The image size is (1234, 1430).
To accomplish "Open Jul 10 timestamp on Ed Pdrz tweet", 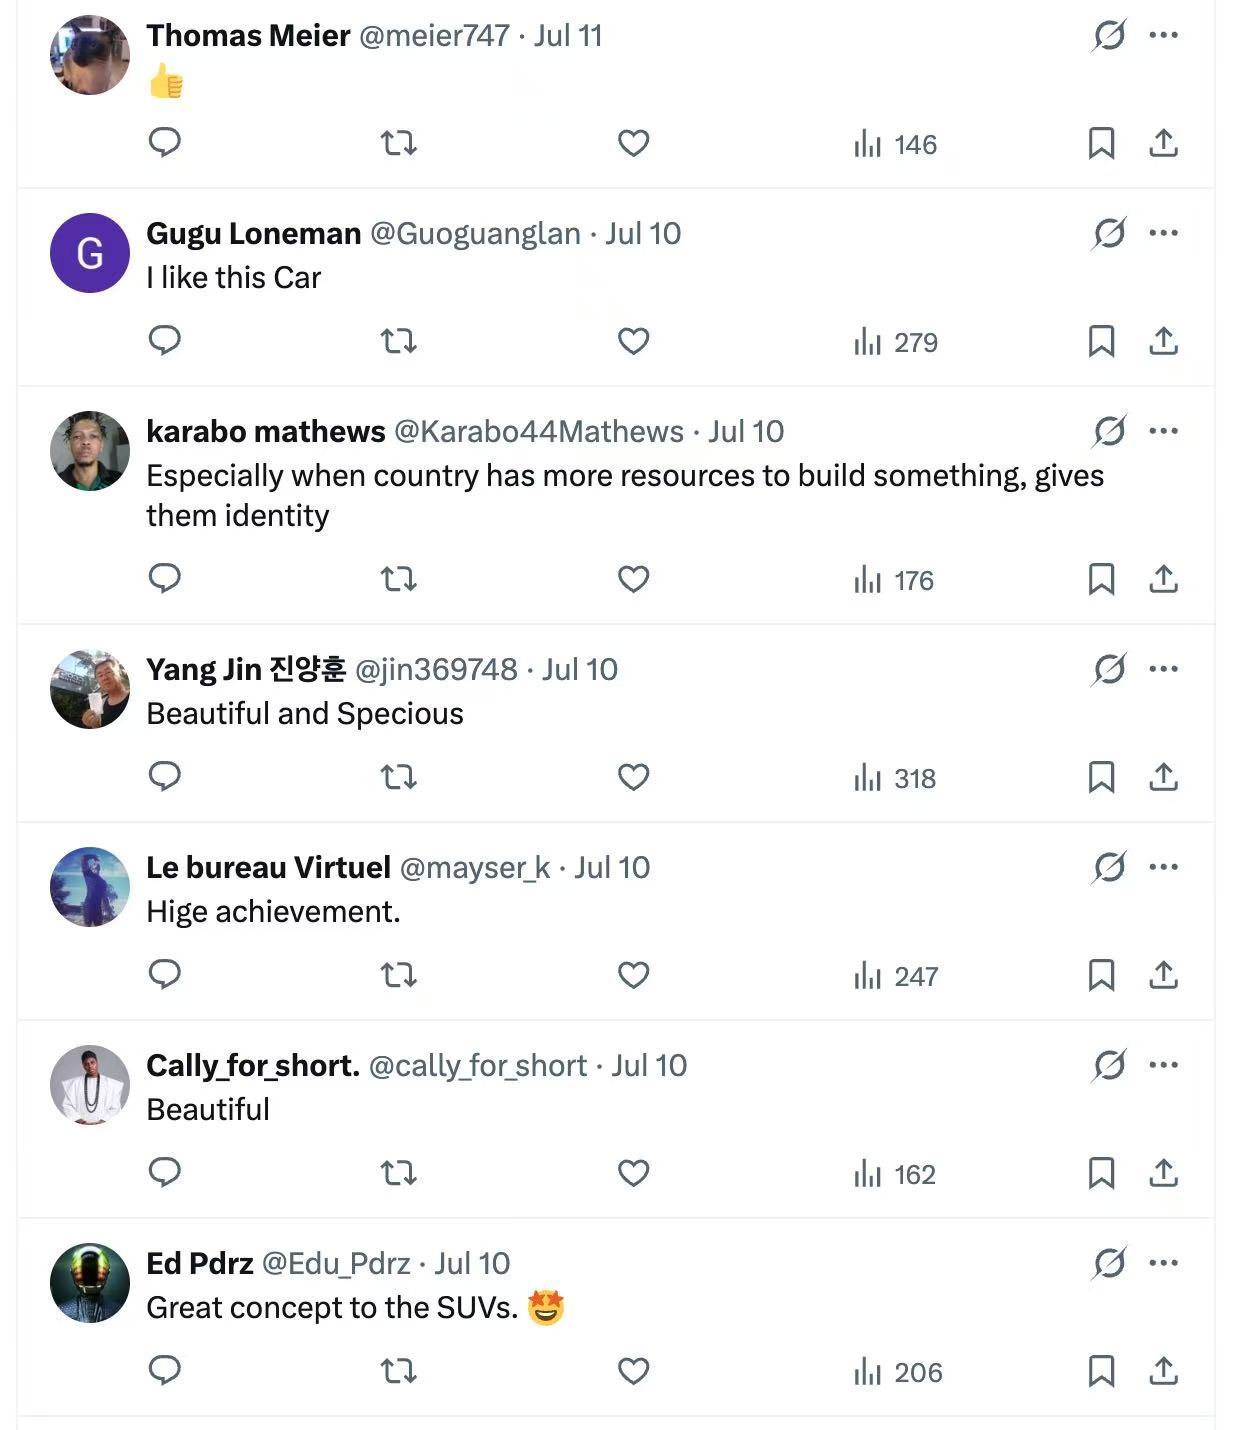I will 472,1263.
